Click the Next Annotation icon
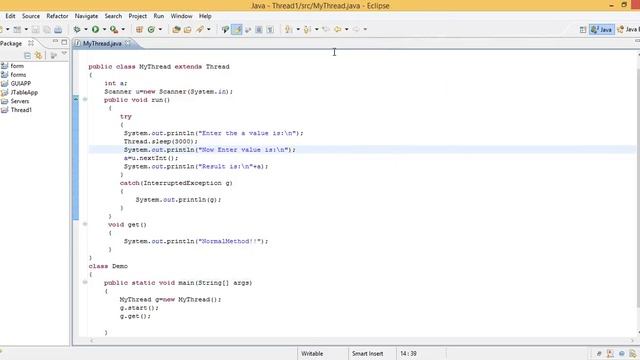Screen dimensions: 640x360 click(289, 29)
